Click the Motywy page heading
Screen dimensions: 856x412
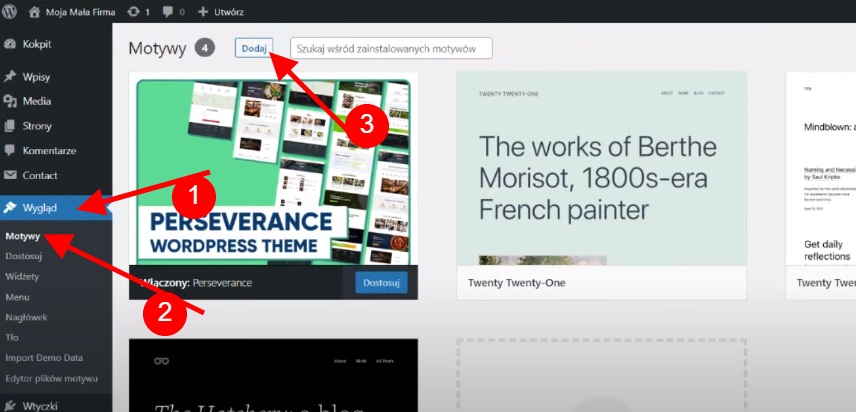[x=158, y=49]
